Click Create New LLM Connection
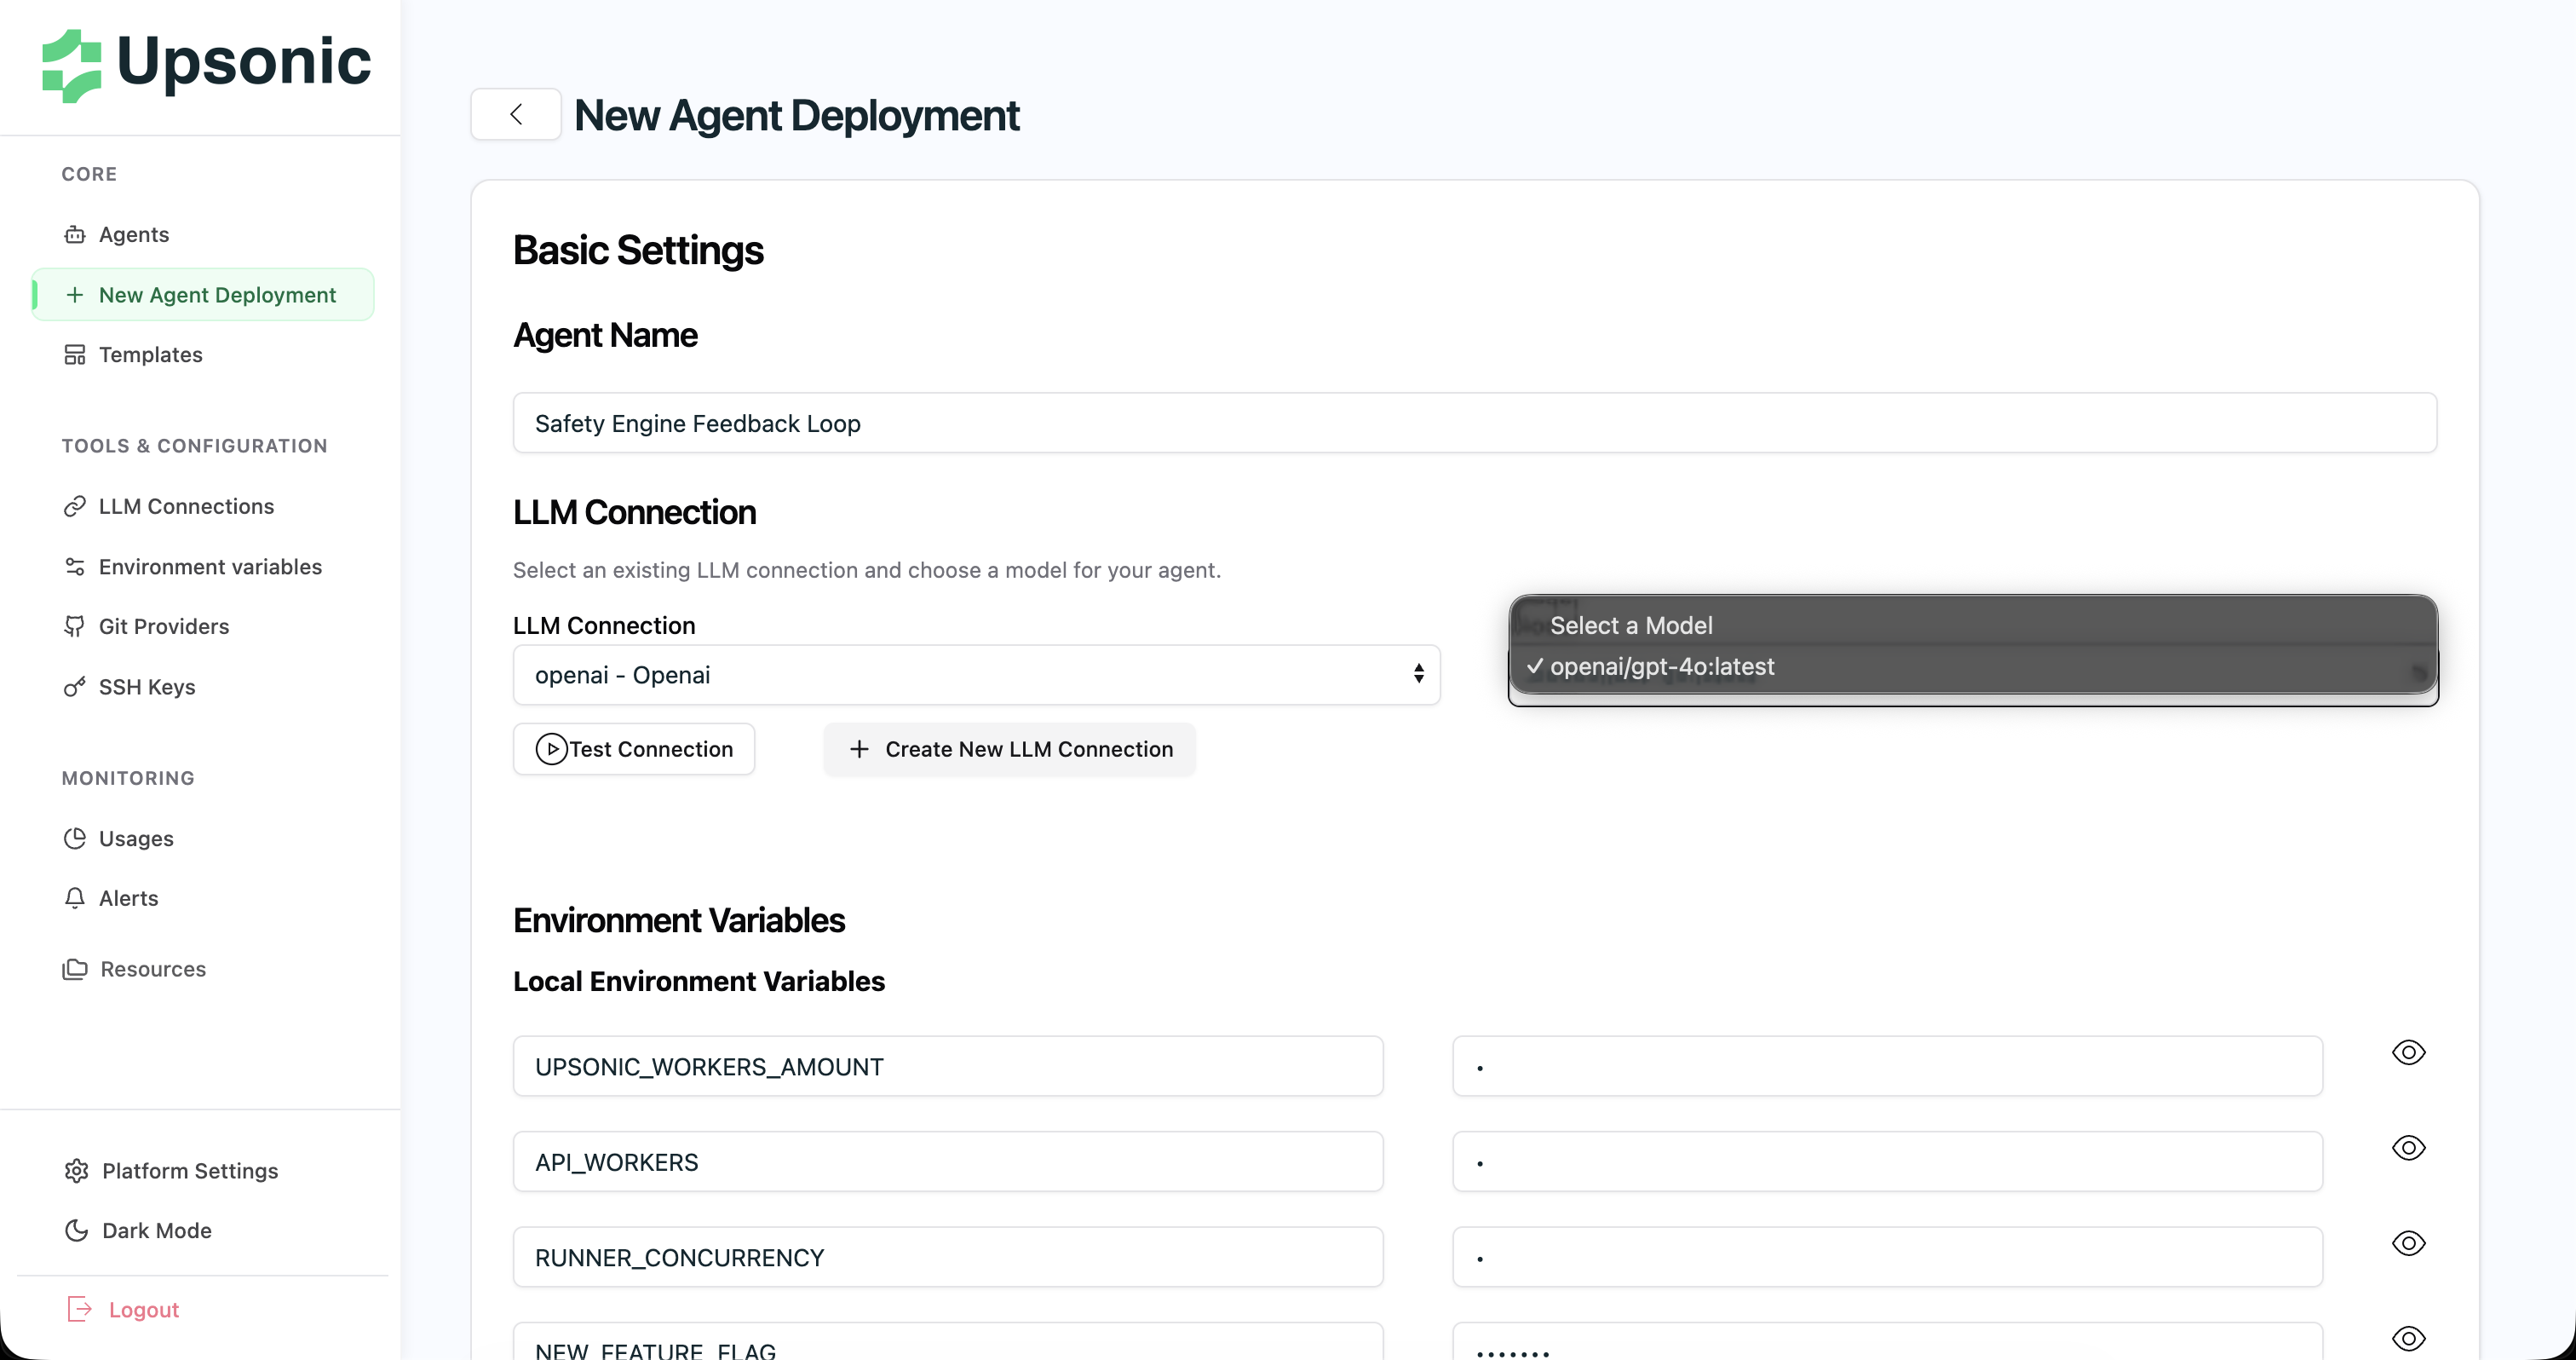This screenshot has height=1360, width=2576. pos(1009,750)
